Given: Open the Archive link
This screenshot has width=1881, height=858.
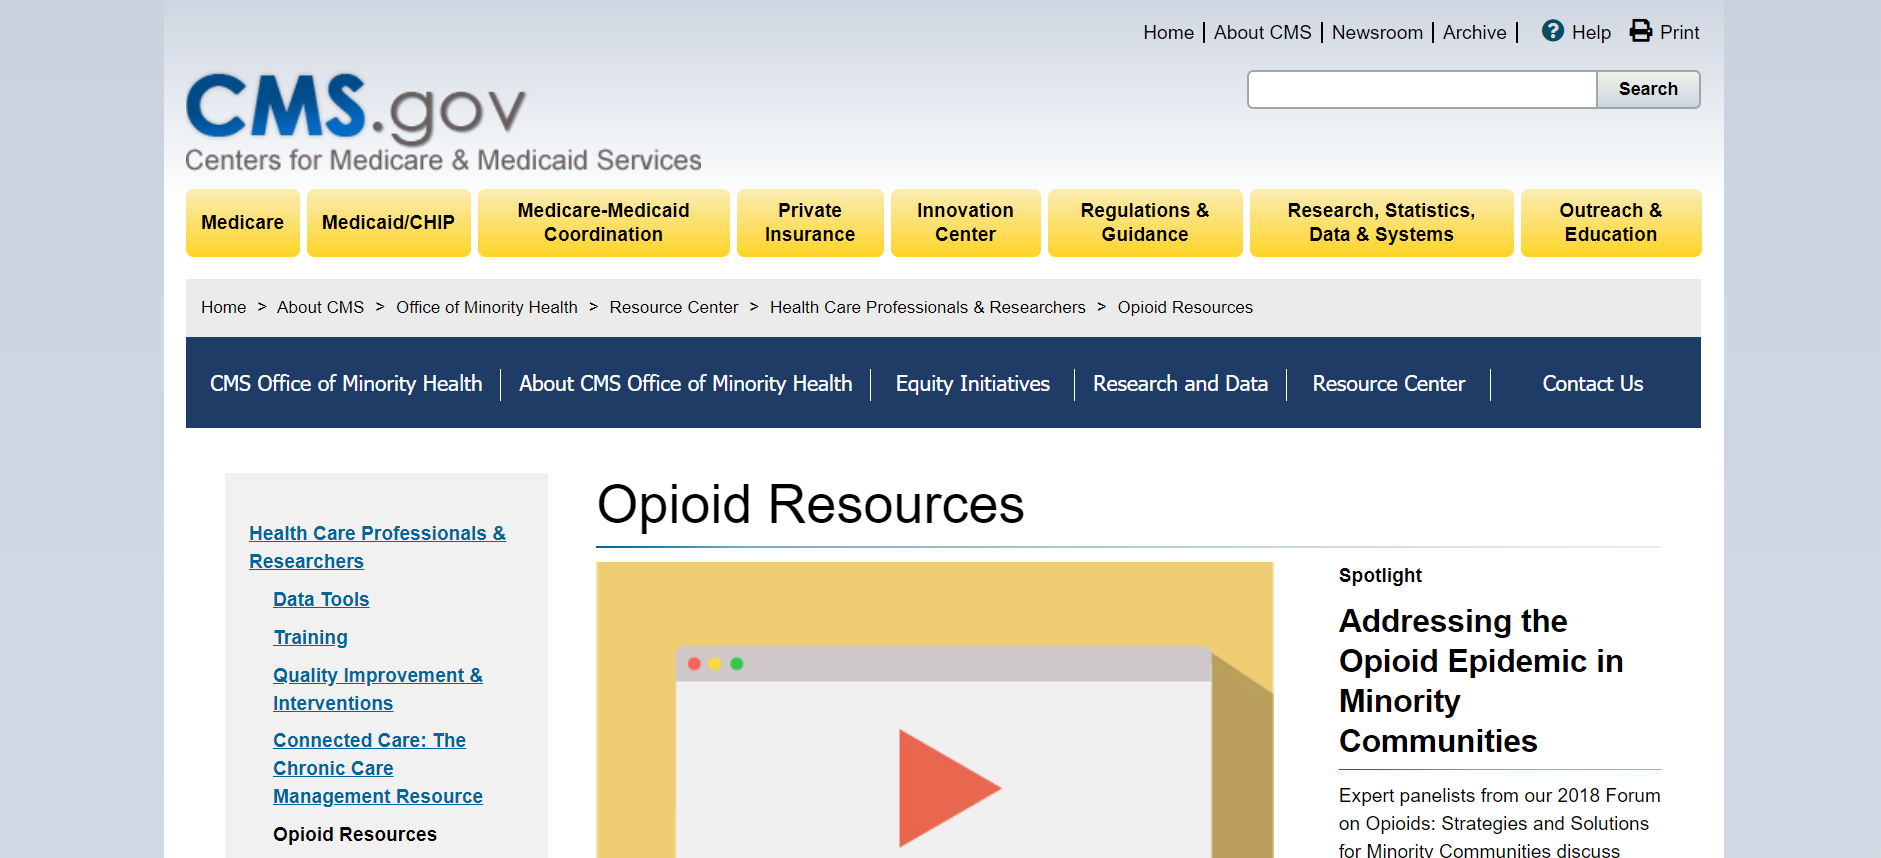Looking at the screenshot, I should coord(1474,32).
